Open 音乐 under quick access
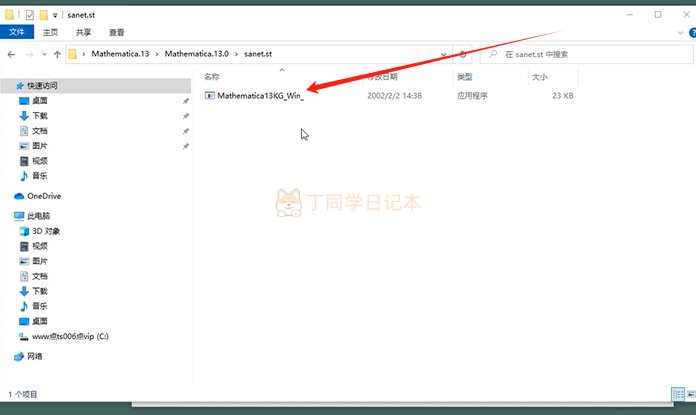The image size is (696, 415). [x=40, y=176]
